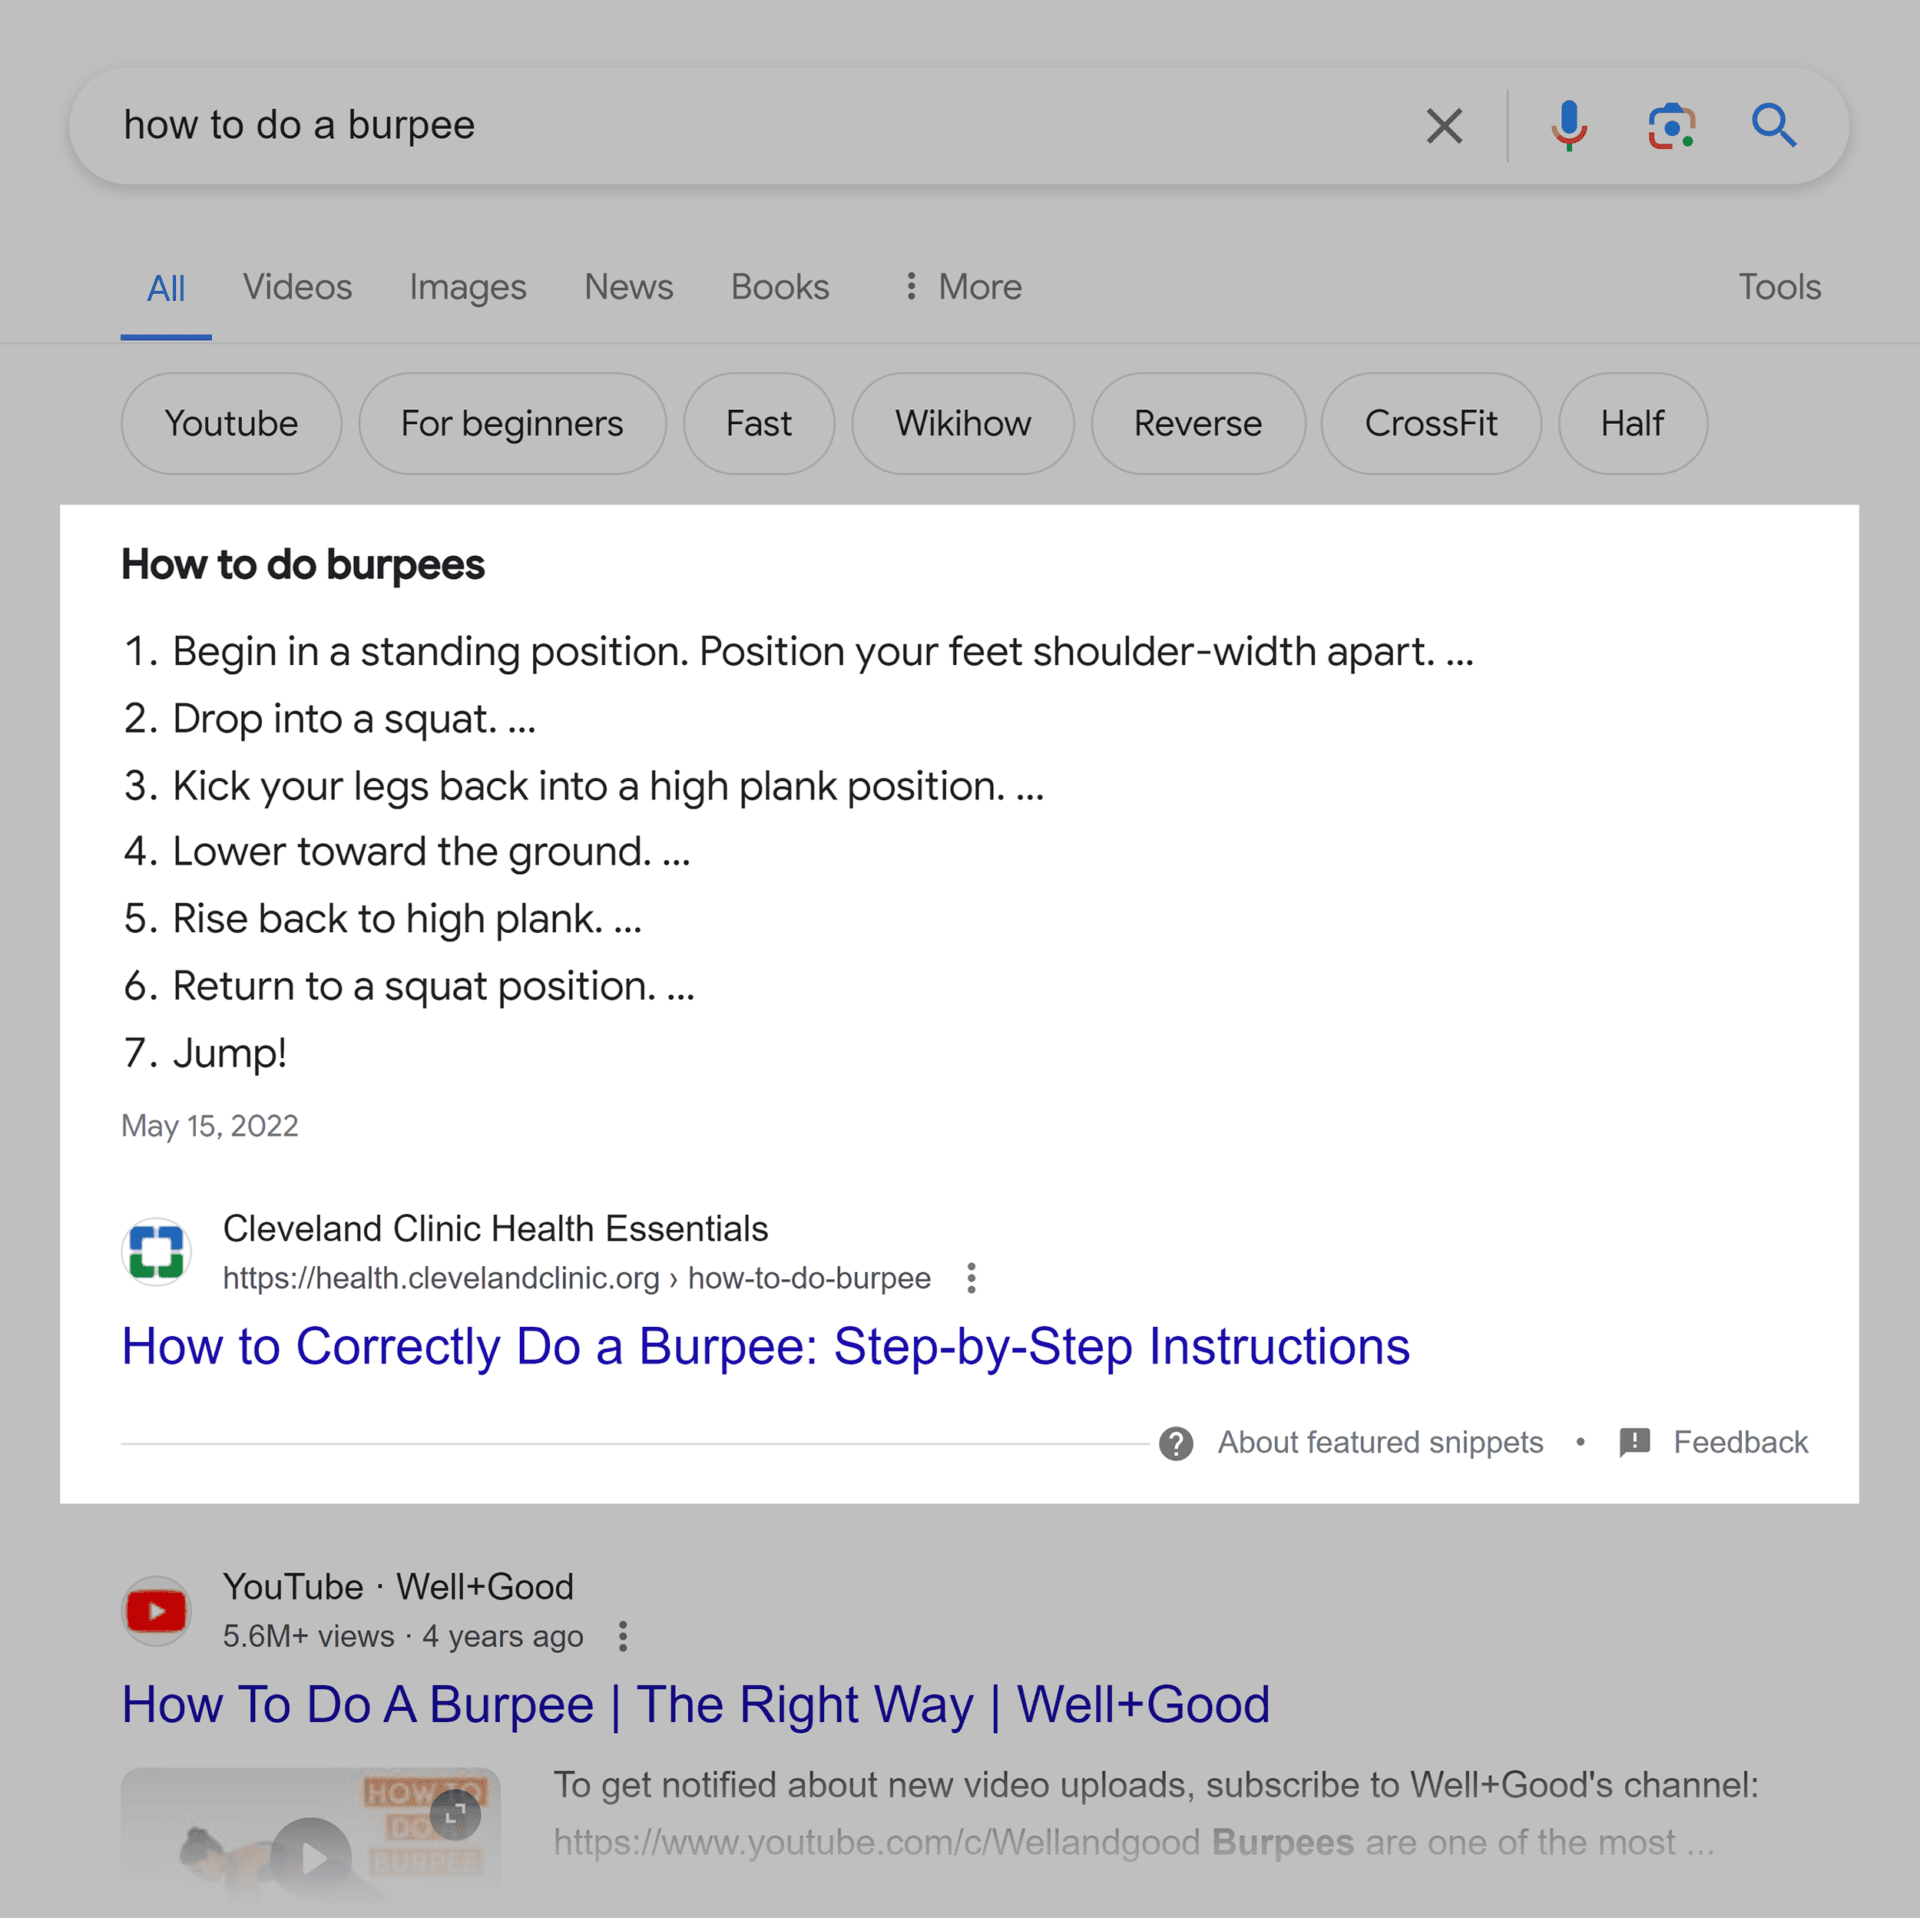Click the YouTube play icon on video result
Viewport: 1920px width, 1918px height.
pos(156,1610)
